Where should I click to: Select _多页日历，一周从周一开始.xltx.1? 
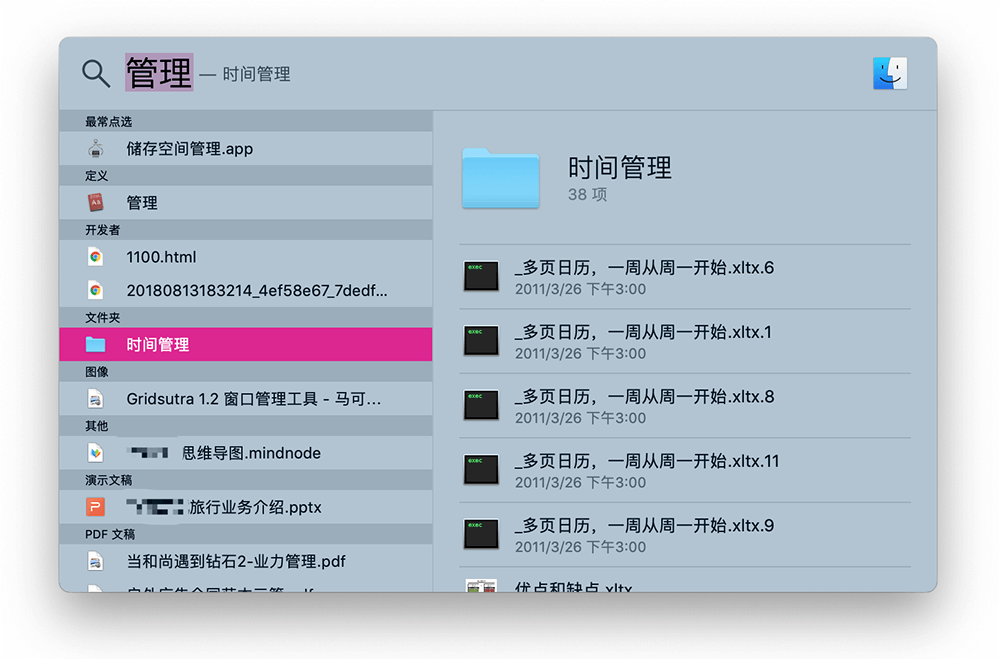pyautogui.click(x=685, y=341)
